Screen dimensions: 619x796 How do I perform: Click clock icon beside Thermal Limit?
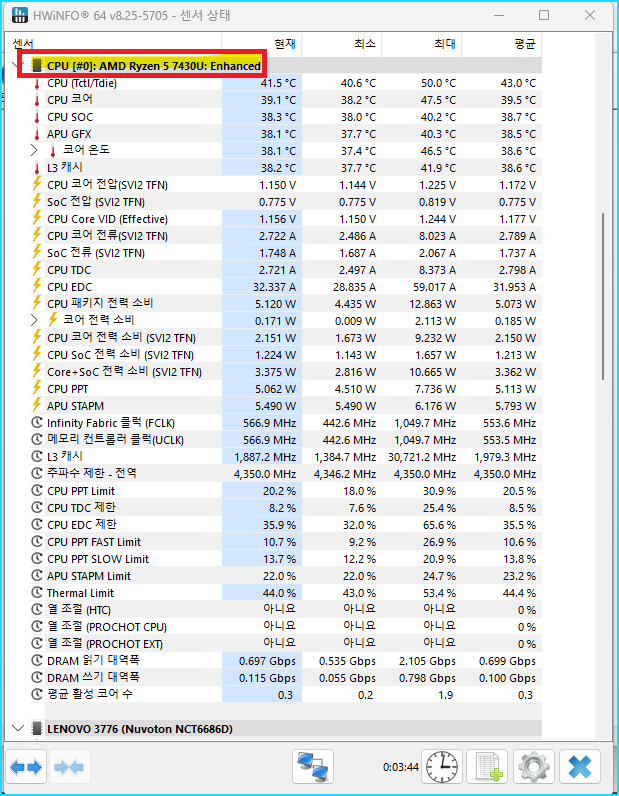coord(37,593)
